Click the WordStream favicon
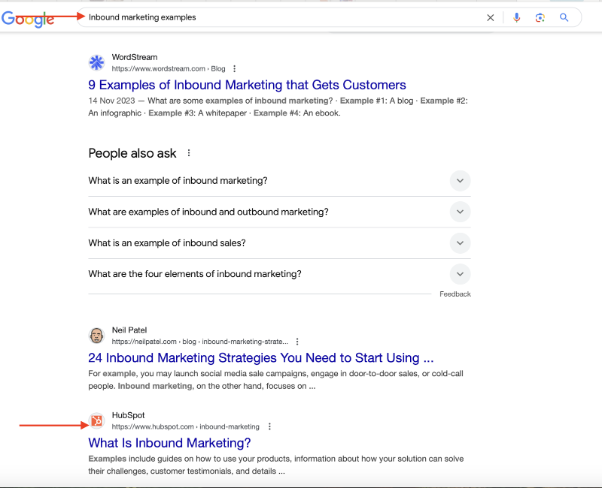602x488 pixels. pyautogui.click(x=97, y=63)
